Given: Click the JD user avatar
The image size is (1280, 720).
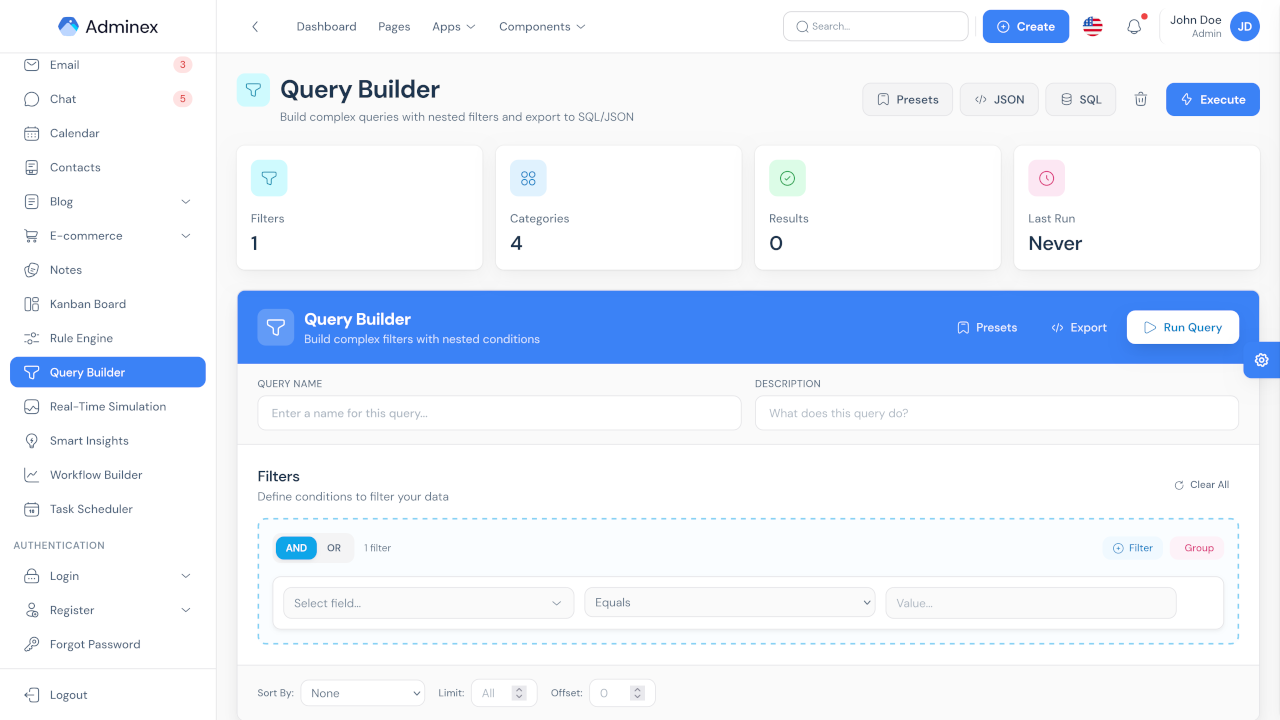Looking at the screenshot, I should 1245,27.
